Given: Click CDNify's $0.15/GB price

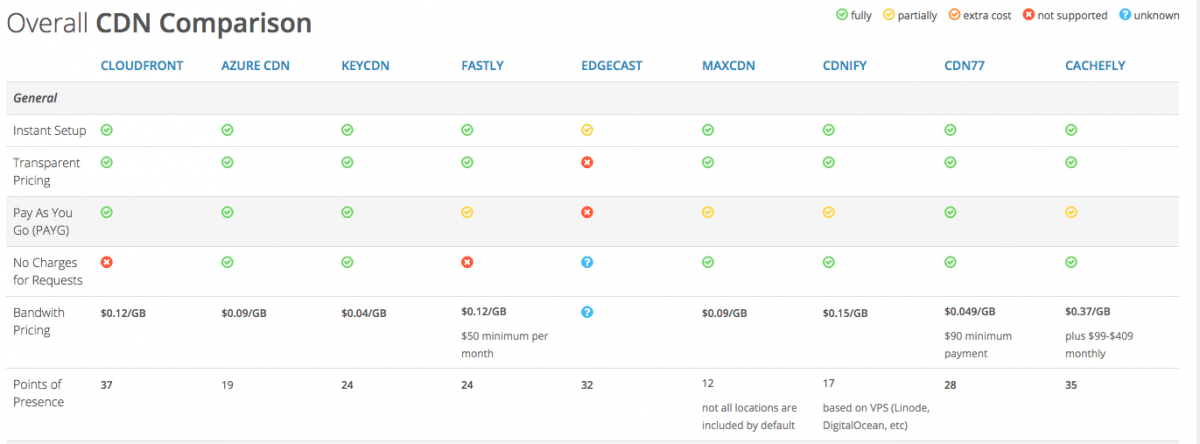Looking at the screenshot, I should click(x=845, y=313).
